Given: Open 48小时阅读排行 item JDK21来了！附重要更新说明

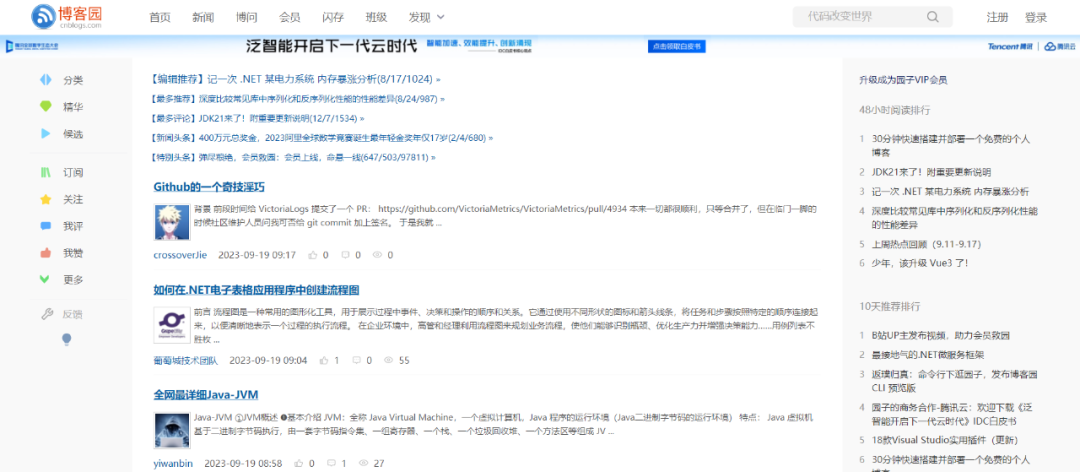Looking at the screenshot, I should tap(931, 172).
